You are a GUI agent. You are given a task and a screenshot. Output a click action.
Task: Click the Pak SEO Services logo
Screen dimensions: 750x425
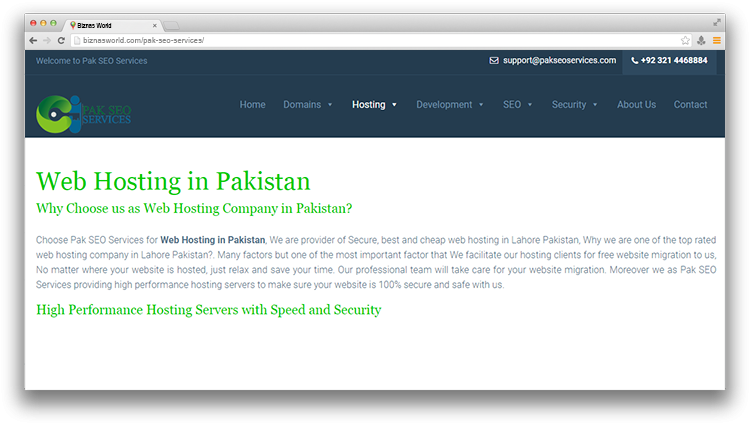(83, 112)
